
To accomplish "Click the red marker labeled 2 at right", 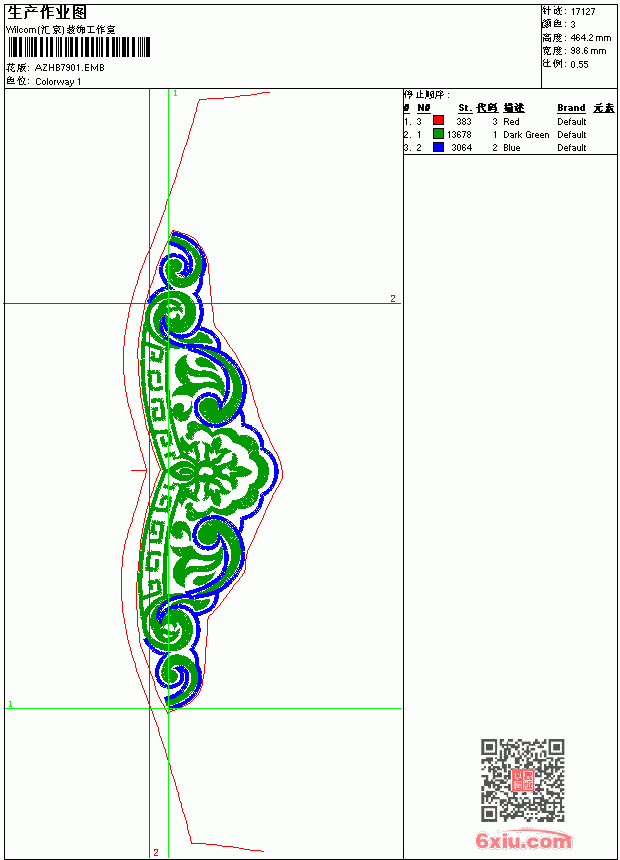I will pyautogui.click(x=393, y=298).
